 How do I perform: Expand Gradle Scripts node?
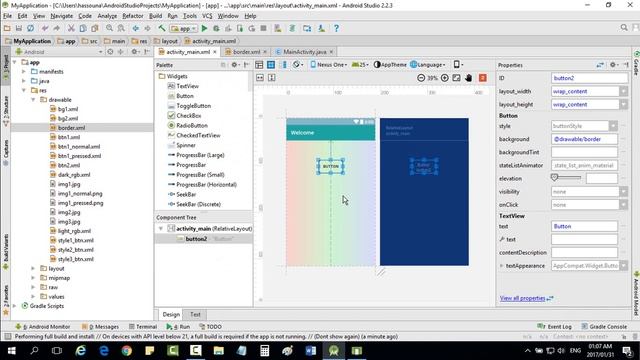click(x=15, y=306)
